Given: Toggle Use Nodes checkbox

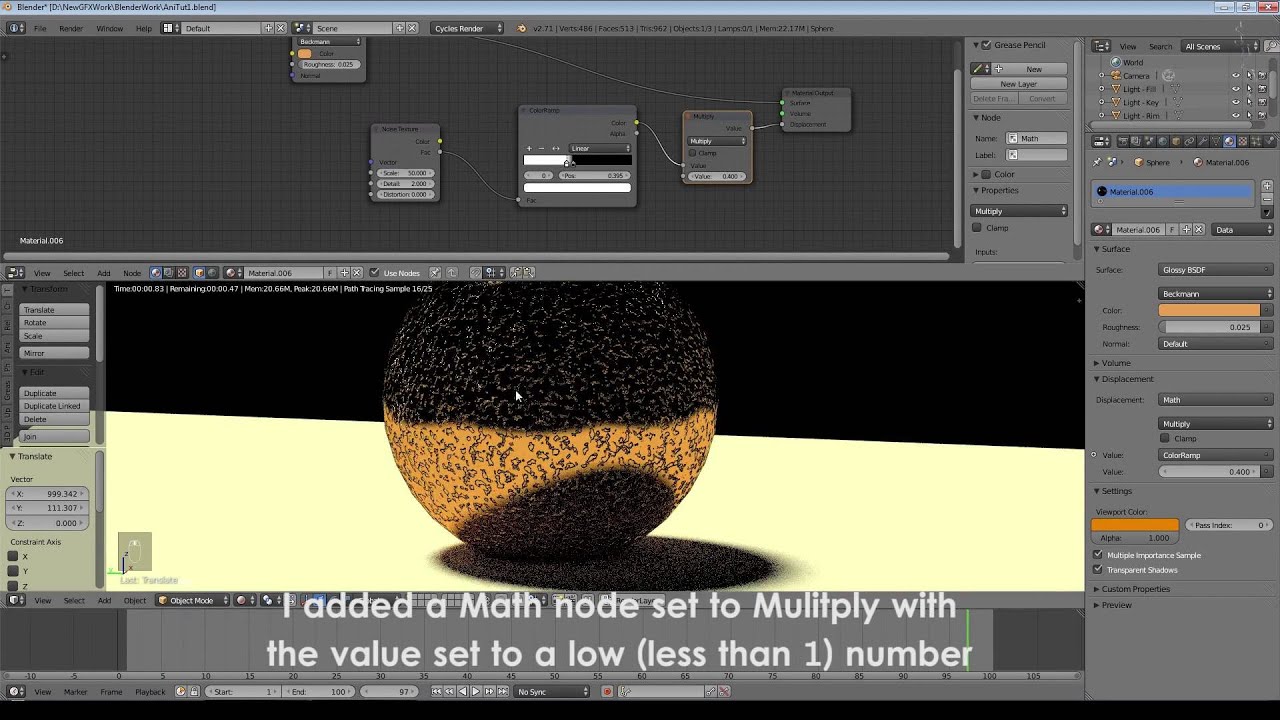Looking at the screenshot, I should pos(374,272).
